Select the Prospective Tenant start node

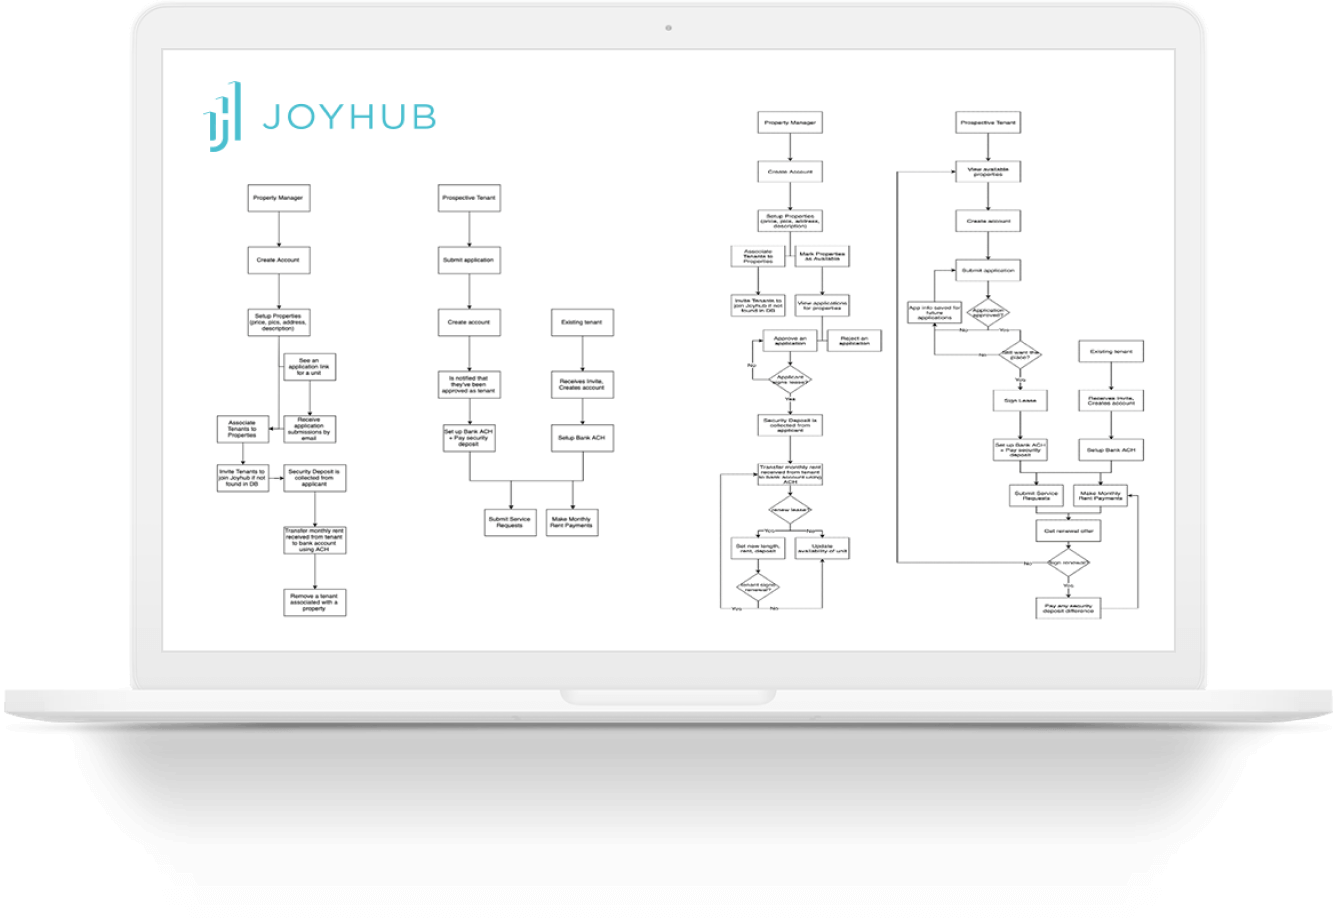[470, 199]
